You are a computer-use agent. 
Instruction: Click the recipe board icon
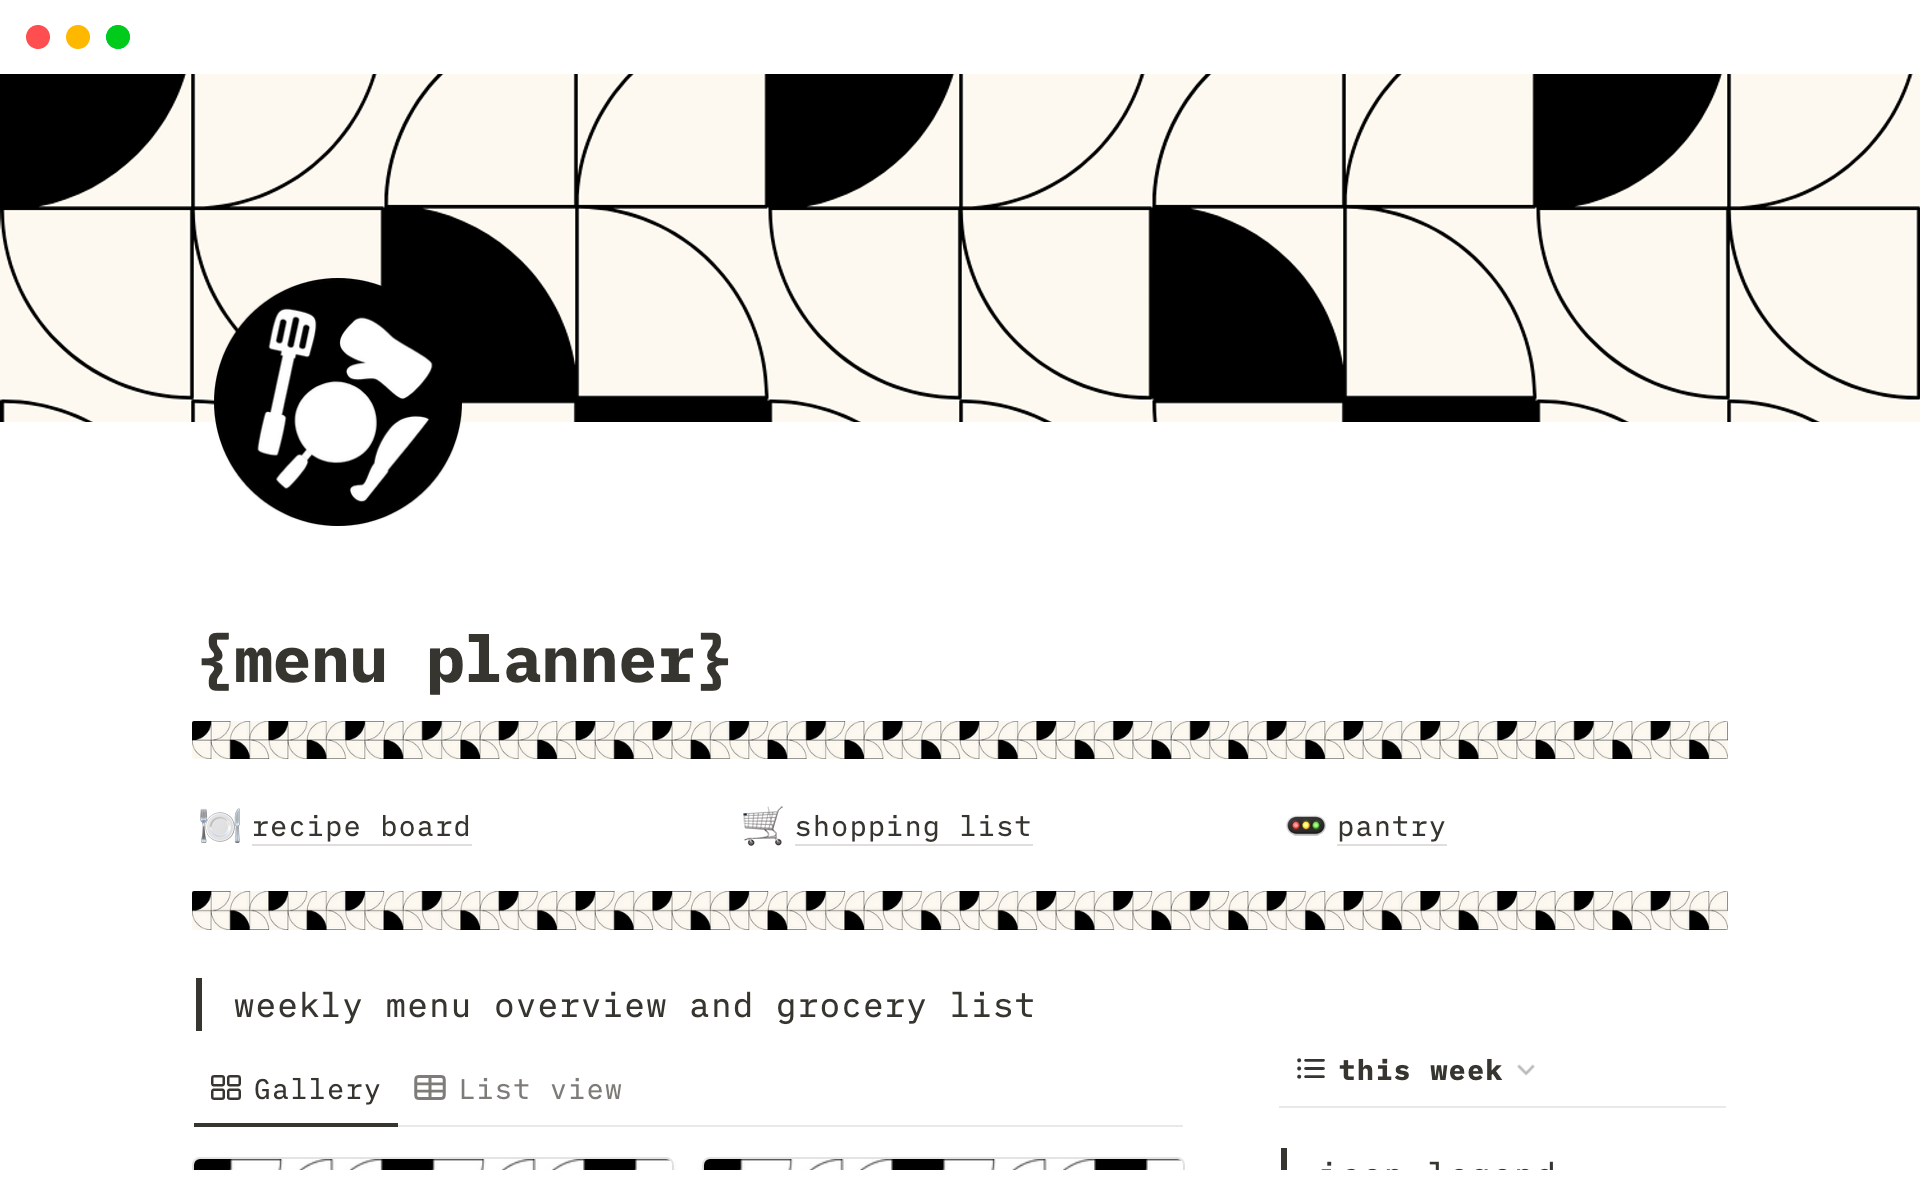[220, 825]
